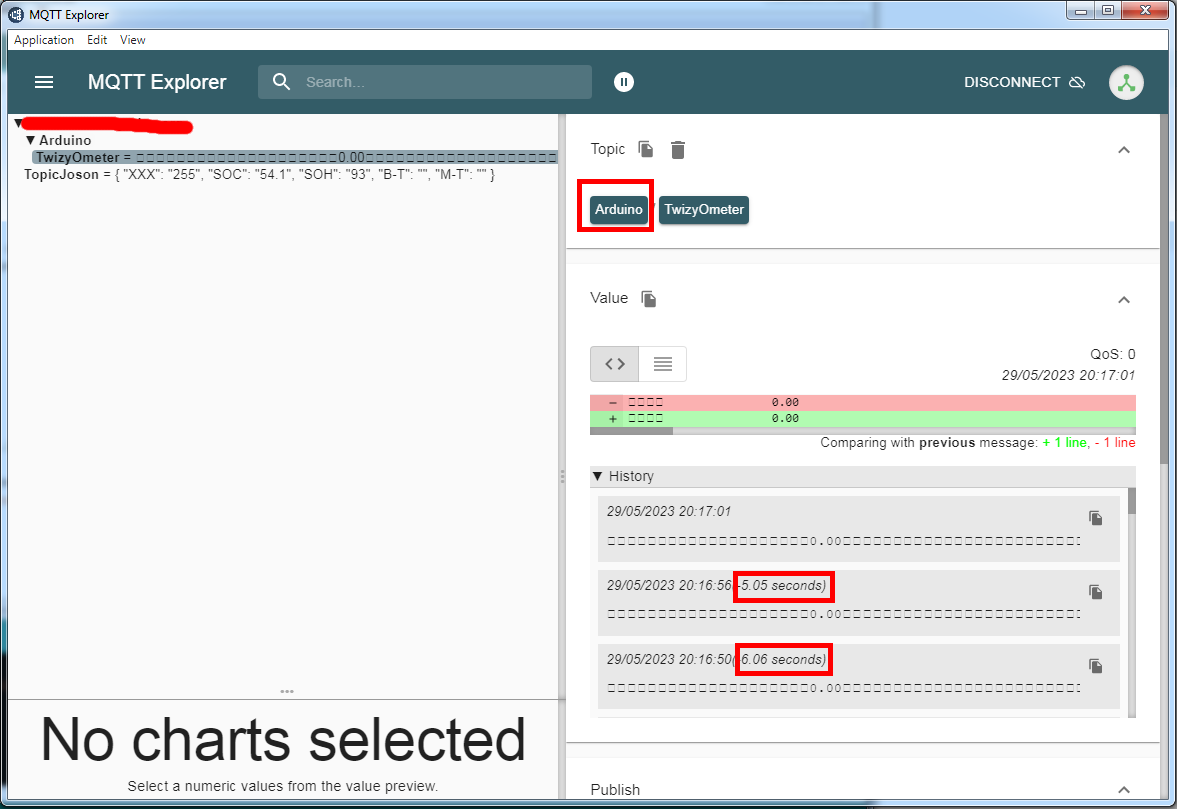Collapse the Arduino tree node
The width and height of the screenshot is (1177, 809).
click(x=31, y=141)
